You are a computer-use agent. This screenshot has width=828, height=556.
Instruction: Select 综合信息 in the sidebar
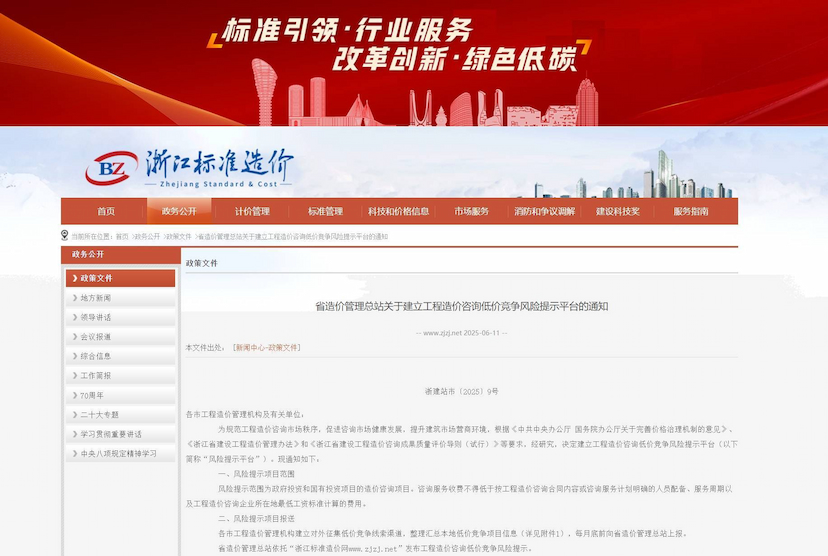pos(120,356)
